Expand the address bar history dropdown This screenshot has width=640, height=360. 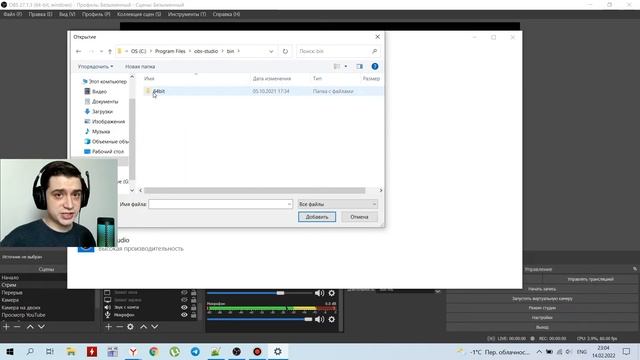click(x=271, y=51)
